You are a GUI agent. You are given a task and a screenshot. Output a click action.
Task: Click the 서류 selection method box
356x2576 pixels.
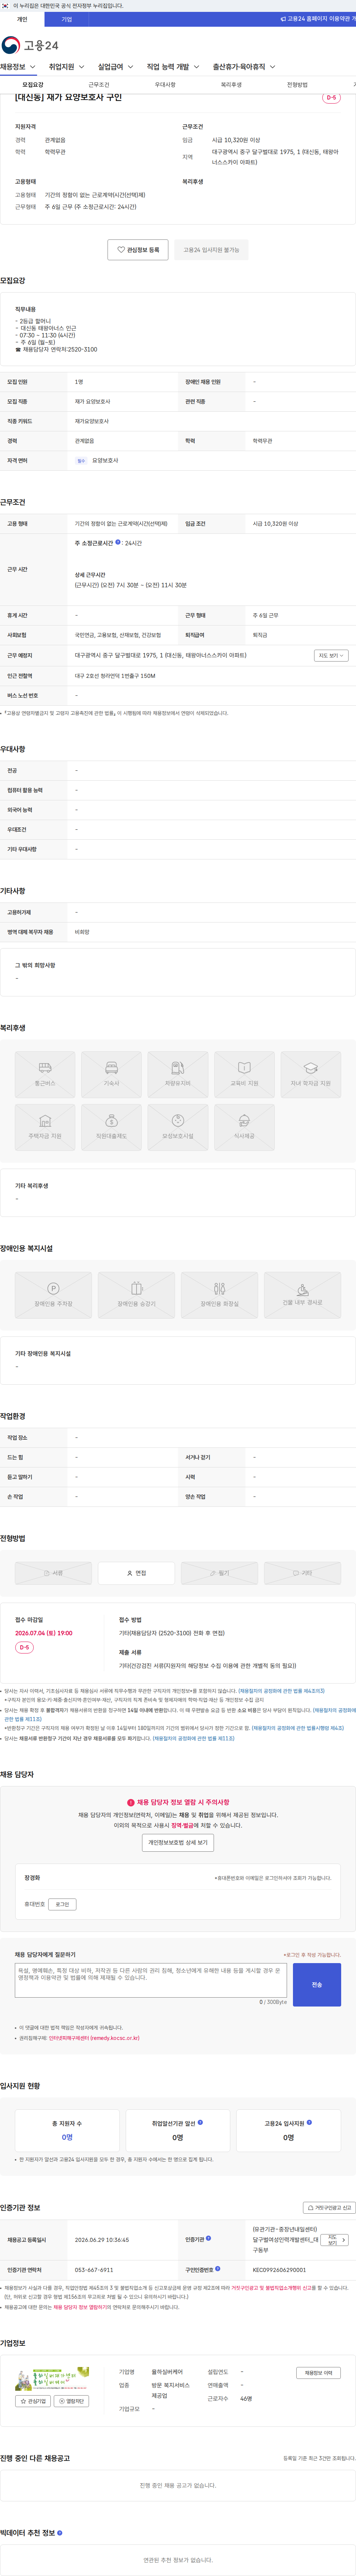(x=53, y=1573)
